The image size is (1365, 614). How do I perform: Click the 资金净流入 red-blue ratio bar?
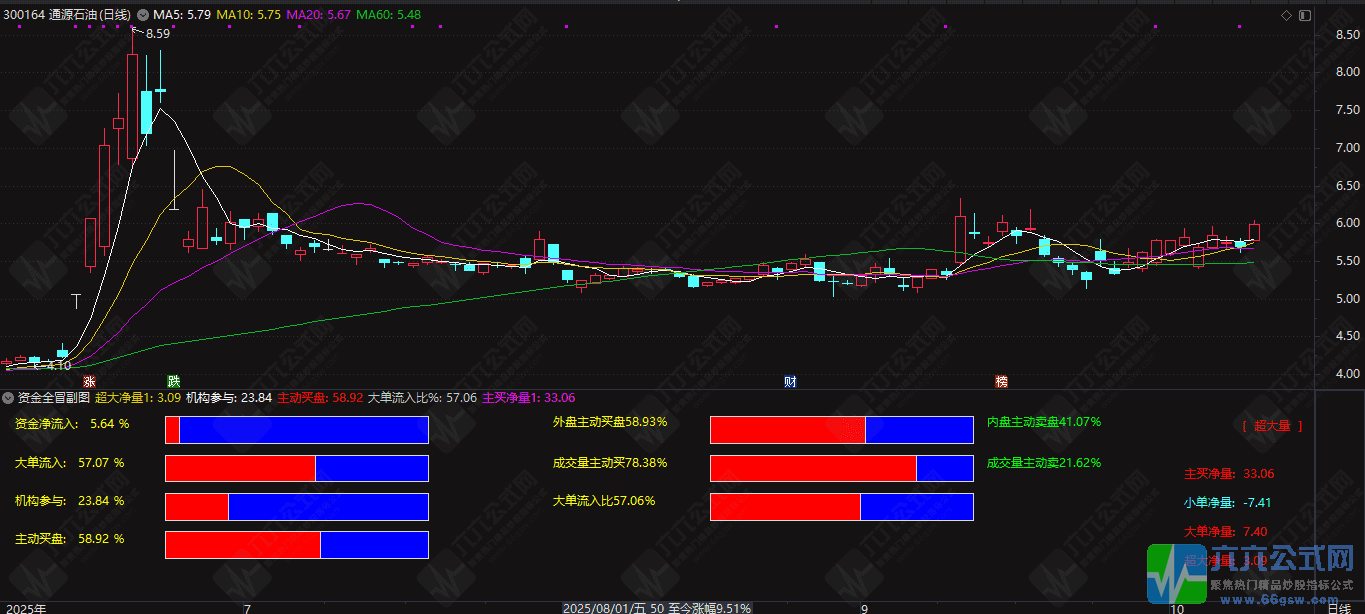point(296,430)
